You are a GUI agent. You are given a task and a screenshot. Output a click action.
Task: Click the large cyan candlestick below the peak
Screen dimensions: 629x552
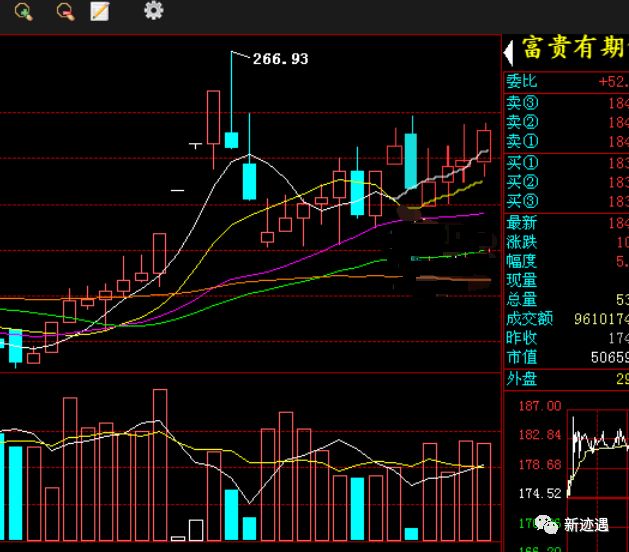250,181
